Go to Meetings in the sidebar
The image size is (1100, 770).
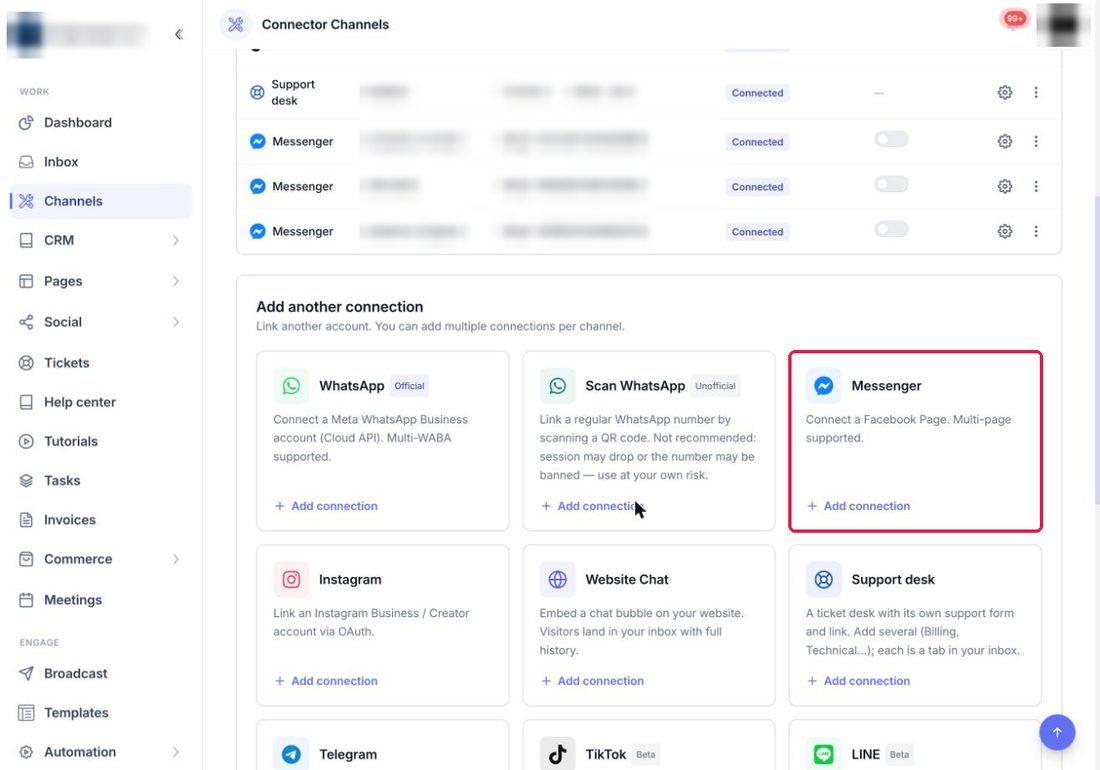coord(73,600)
